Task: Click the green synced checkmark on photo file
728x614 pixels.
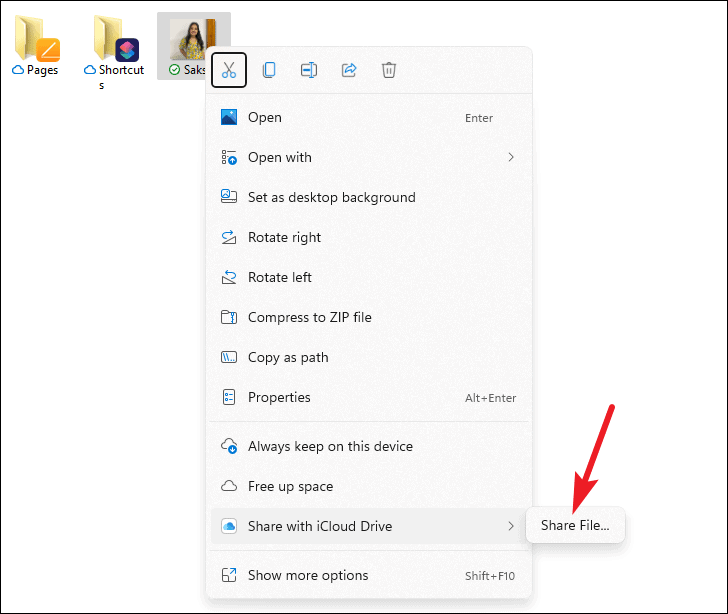Action: pyautogui.click(x=175, y=70)
